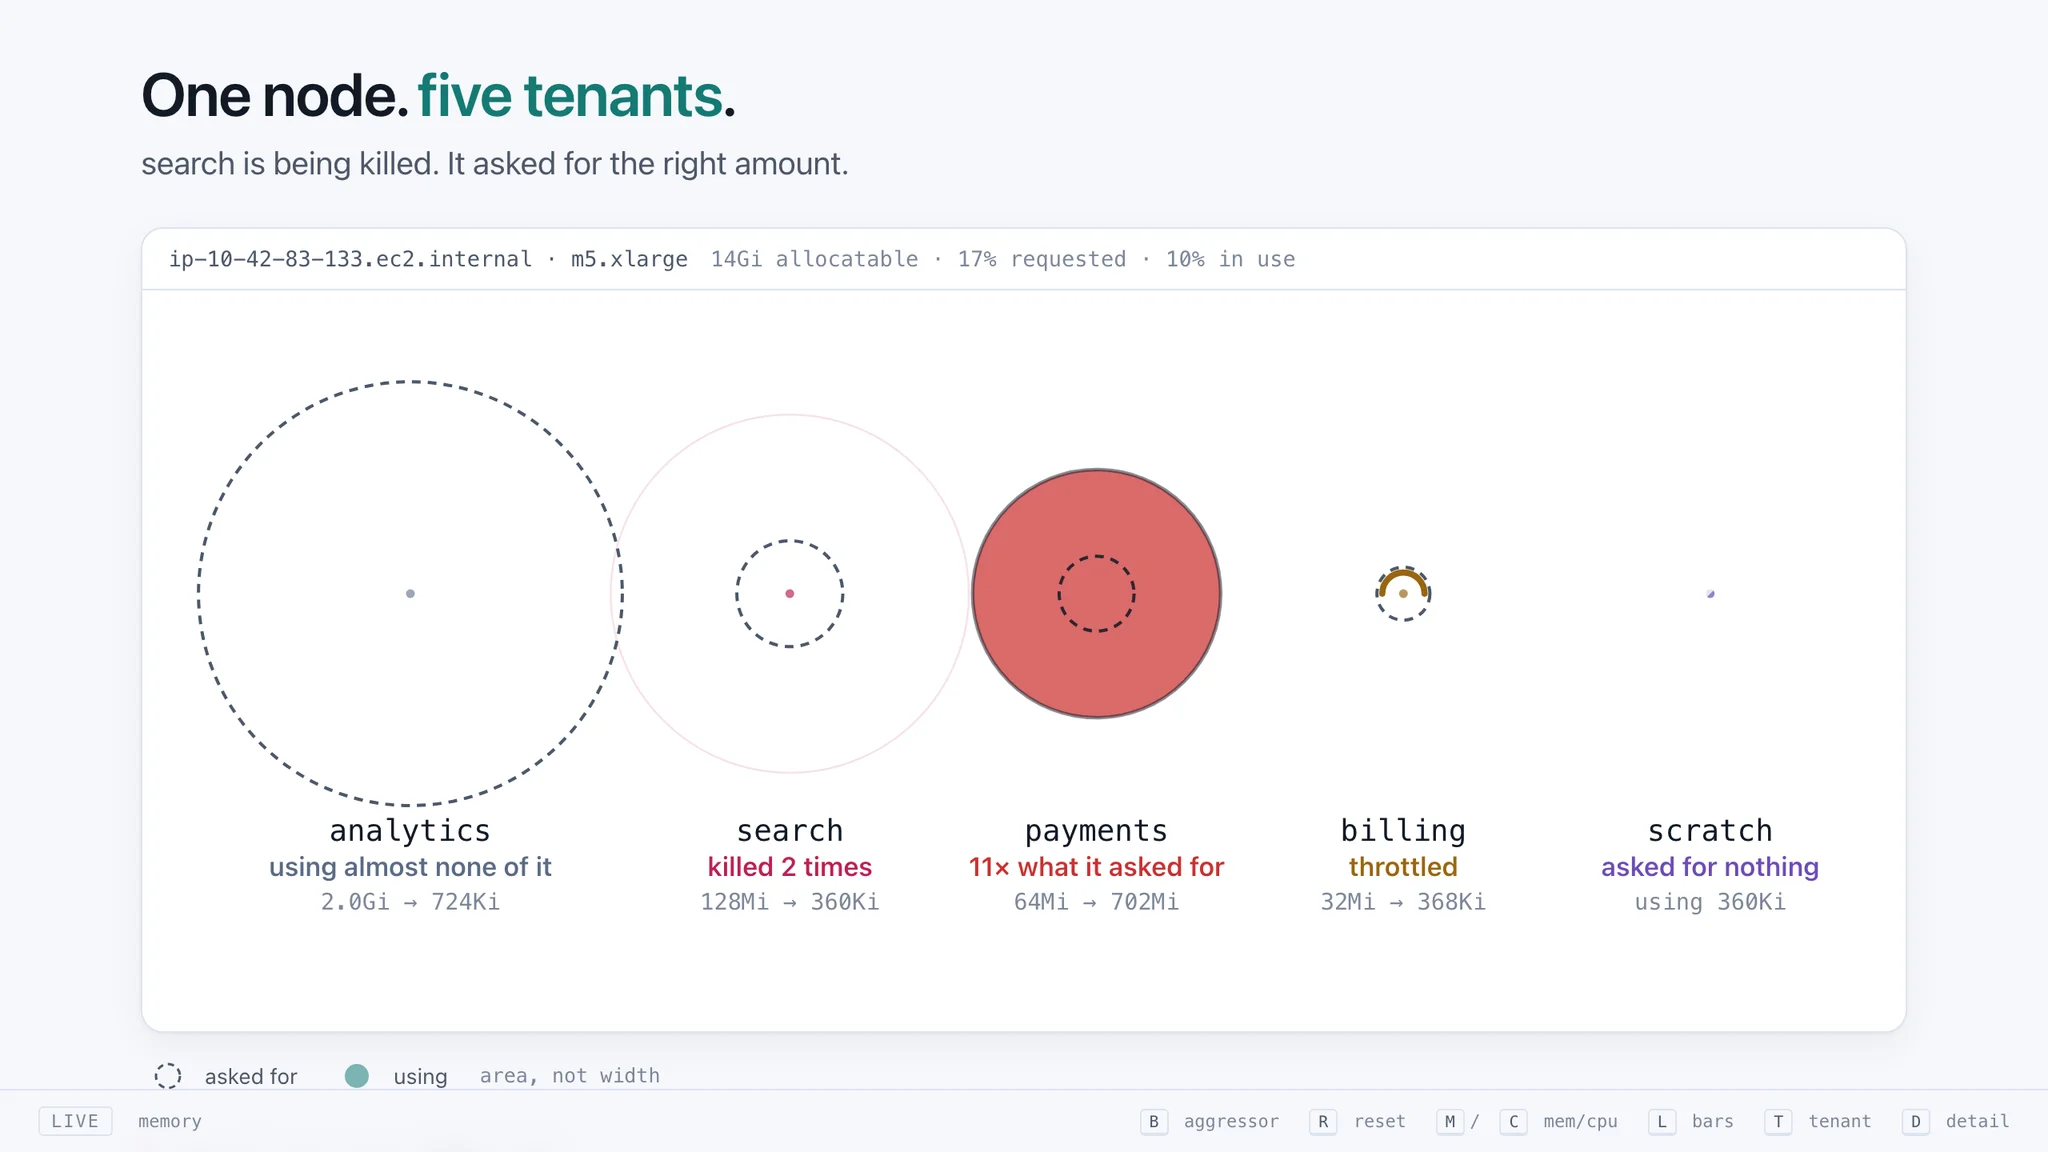
Task: Click the 'five tenants' heading text
Action: [x=570, y=97]
